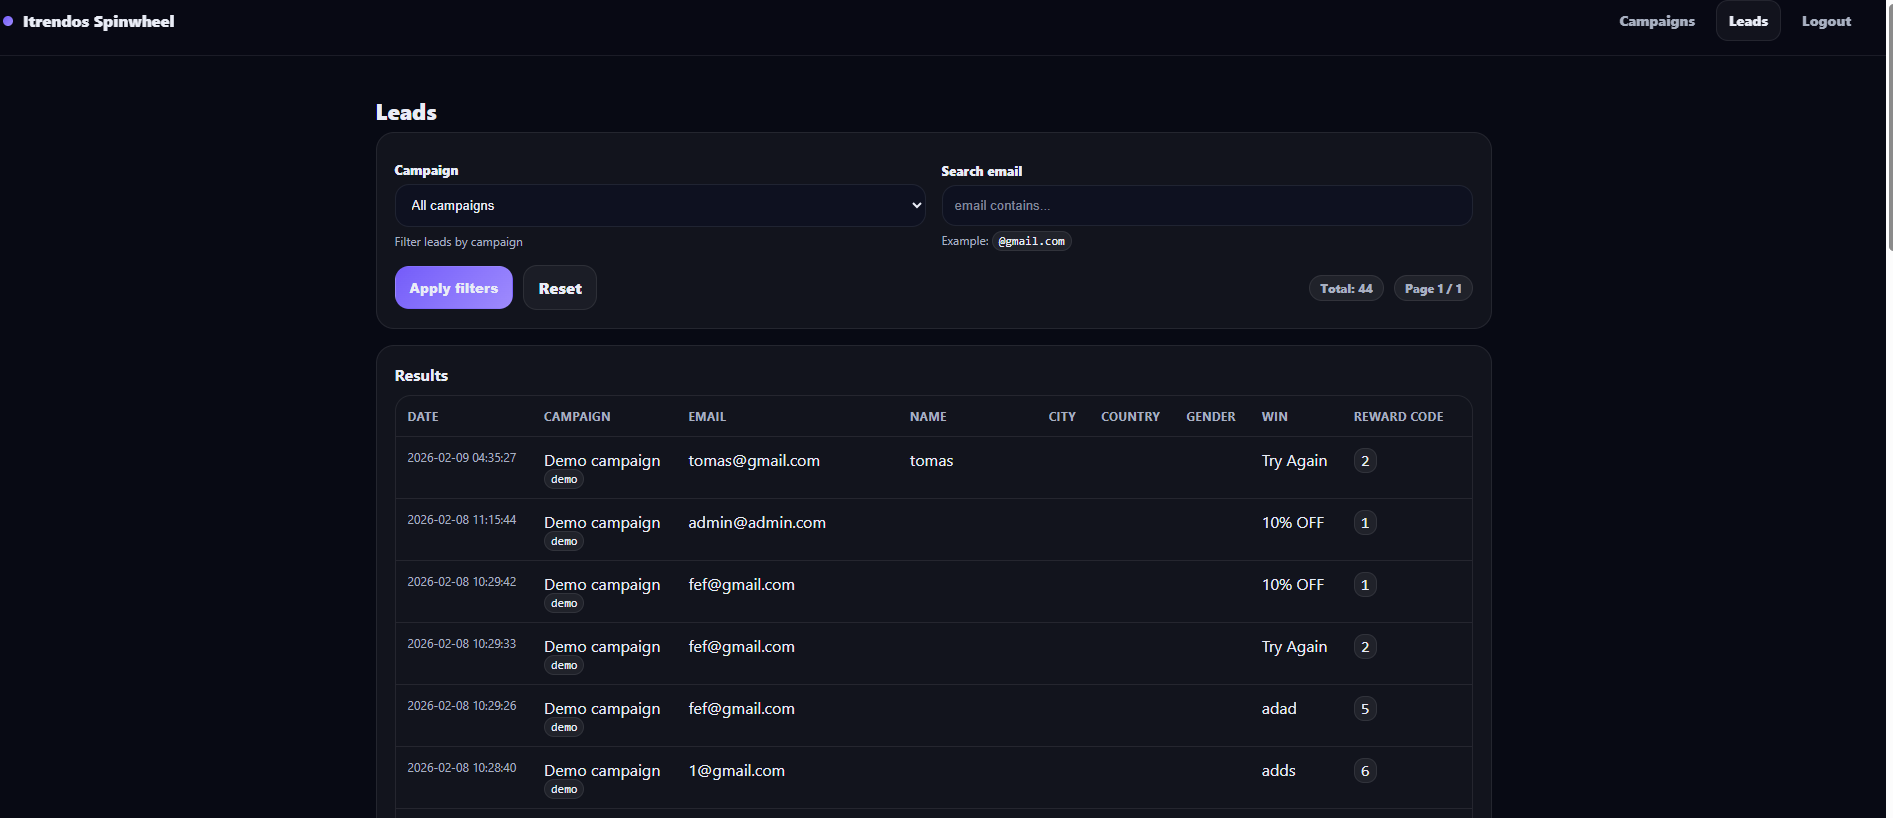Open the Itrendos Spinwheel home link
The height and width of the screenshot is (818, 1893).
98,21
